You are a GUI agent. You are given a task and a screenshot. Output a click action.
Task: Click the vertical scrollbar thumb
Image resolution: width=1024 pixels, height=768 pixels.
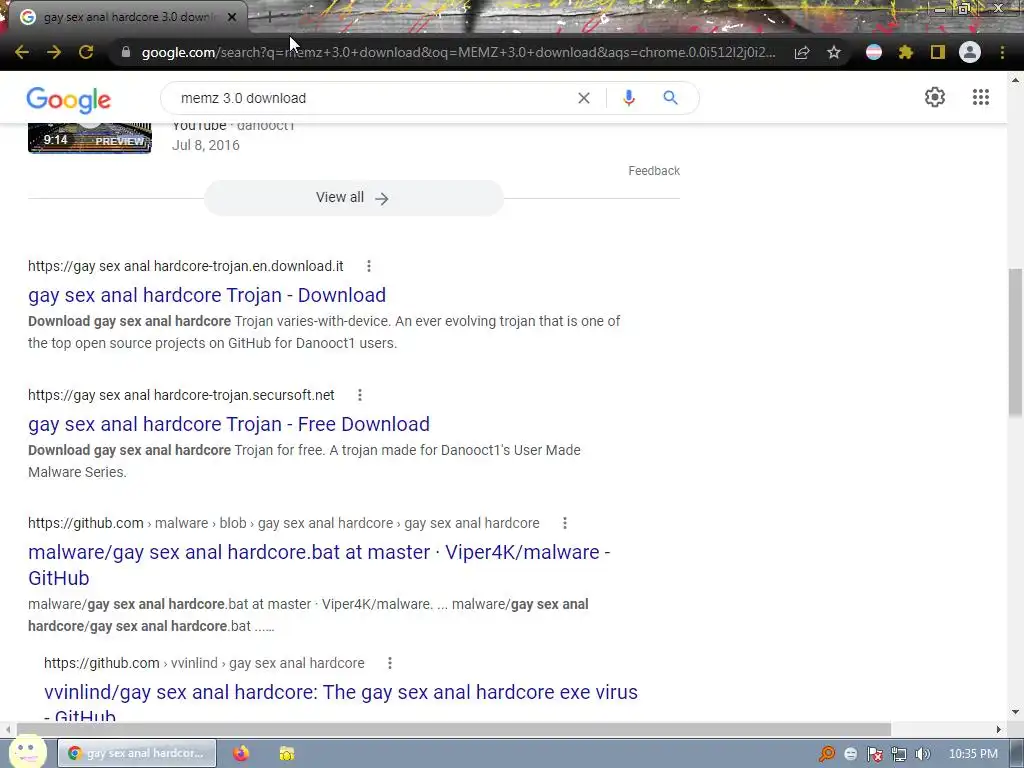(1015, 342)
